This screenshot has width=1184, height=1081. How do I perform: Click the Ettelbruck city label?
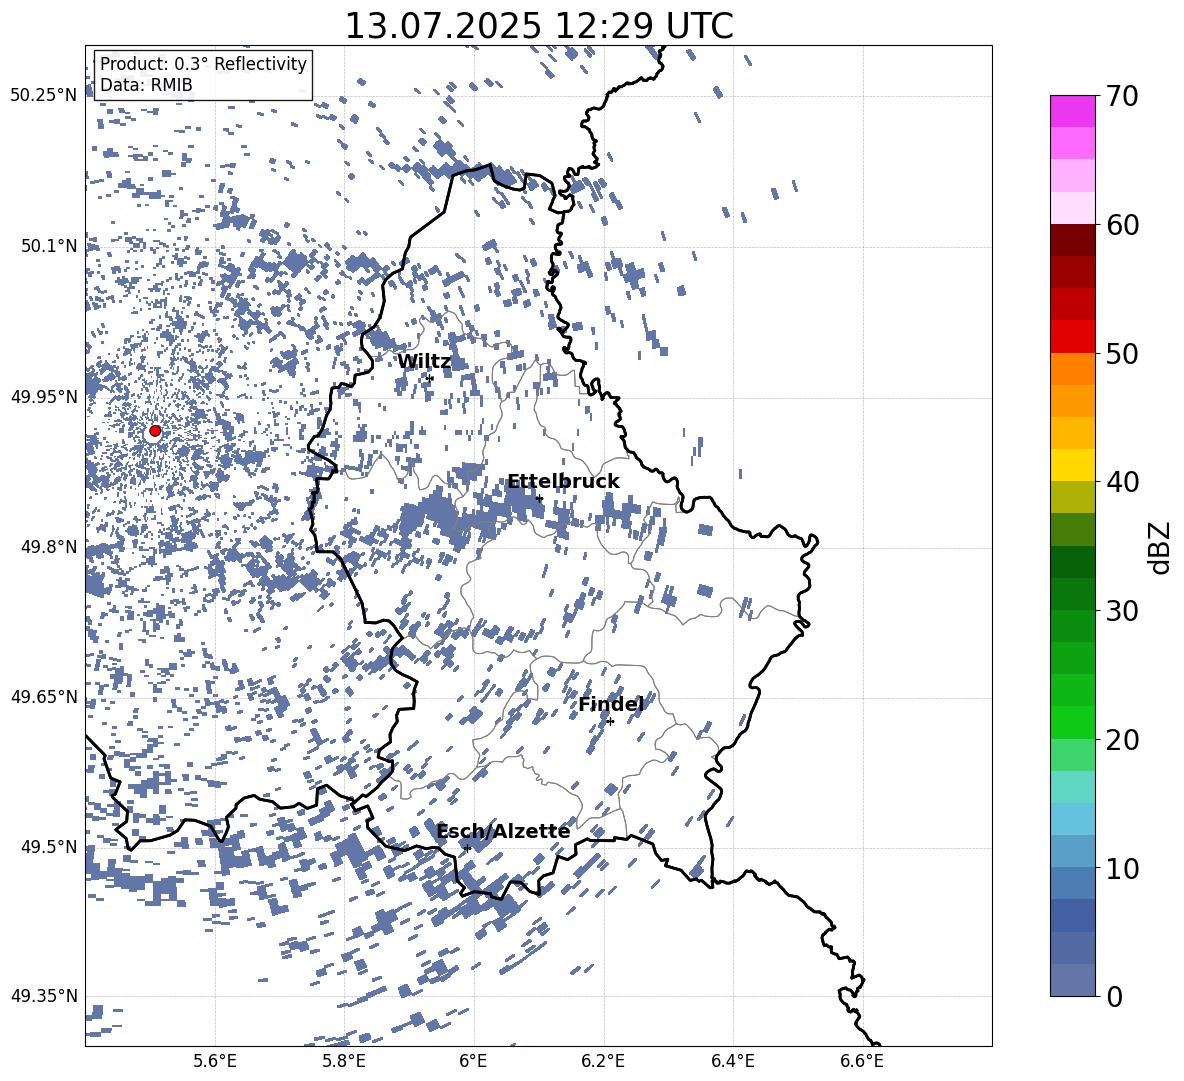pos(563,482)
